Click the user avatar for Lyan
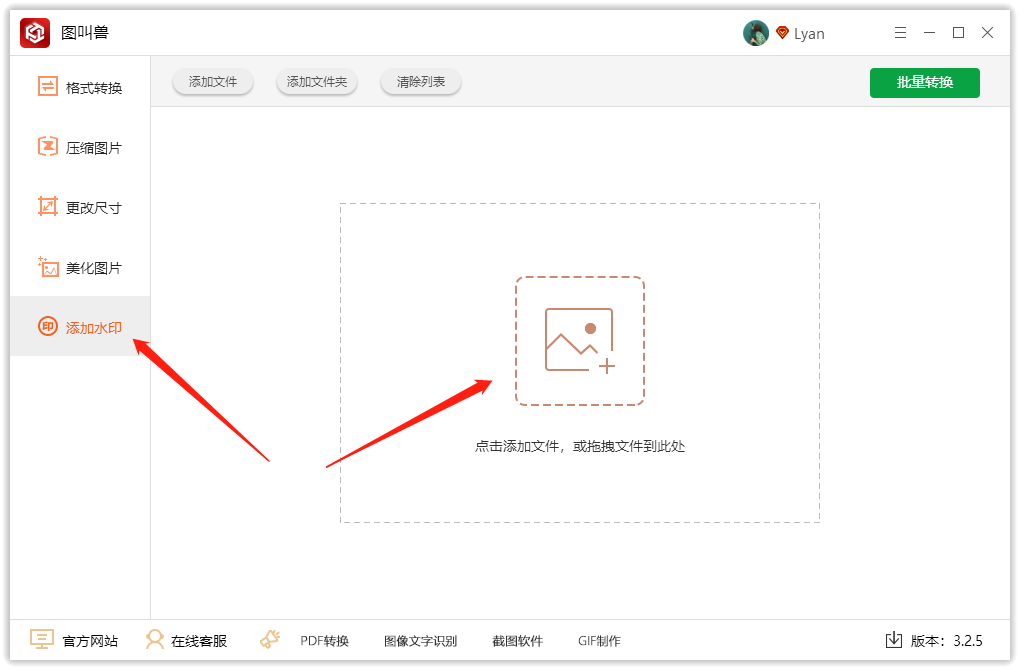Viewport: 1020px width, 670px height. [756, 32]
